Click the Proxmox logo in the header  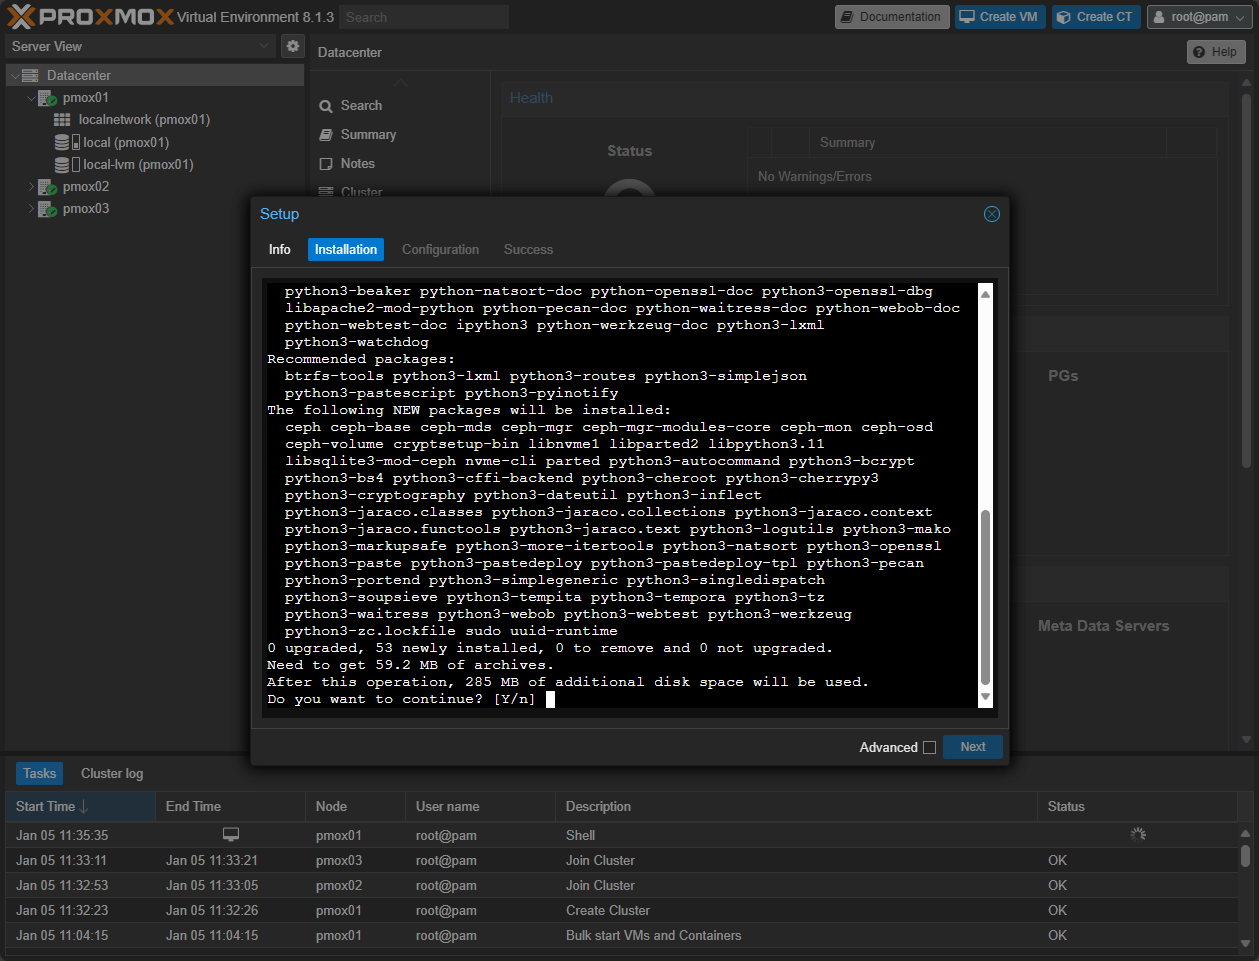coord(90,17)
